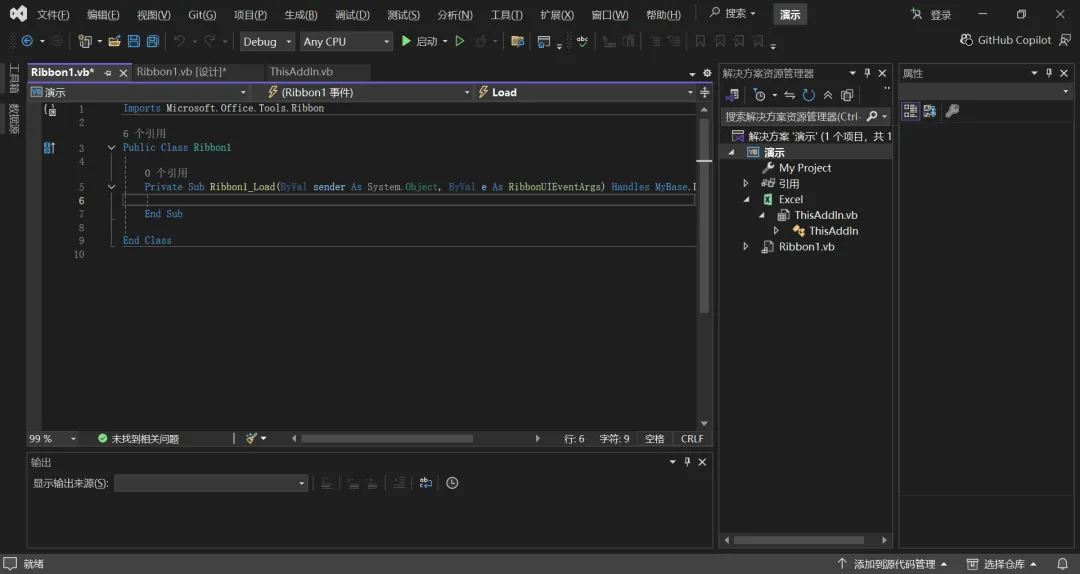Click Collapse All icon in Solution Explorer
This screenshot has height=574, width=1080.
click(828, 95)
